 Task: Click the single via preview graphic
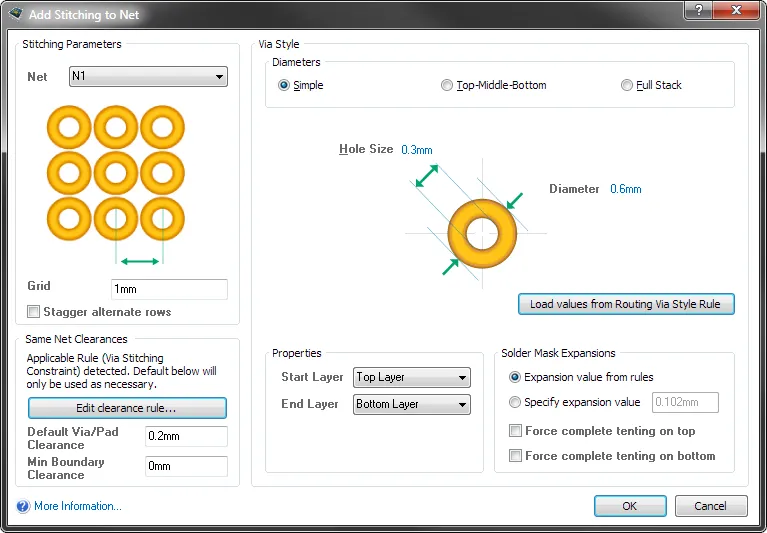(482, 233)
